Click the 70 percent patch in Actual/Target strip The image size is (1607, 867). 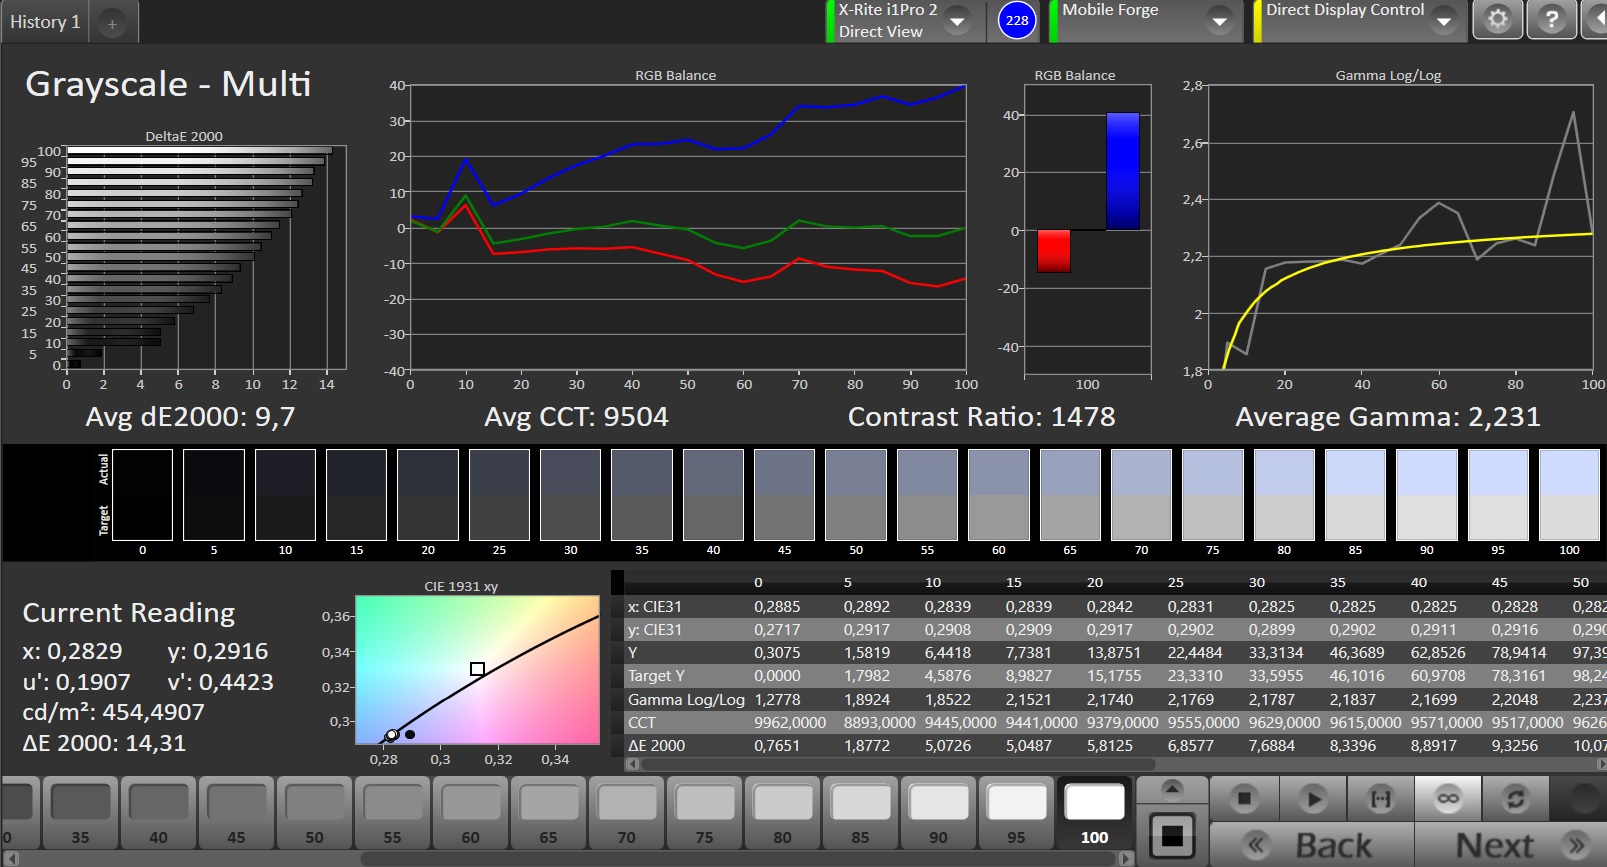(1141, 495)
